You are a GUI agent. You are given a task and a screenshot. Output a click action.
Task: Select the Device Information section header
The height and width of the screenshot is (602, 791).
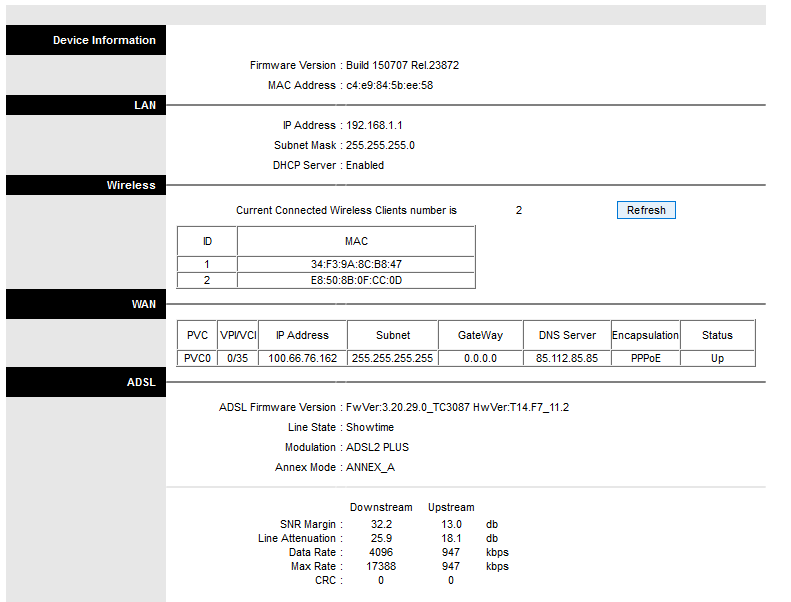86,40
